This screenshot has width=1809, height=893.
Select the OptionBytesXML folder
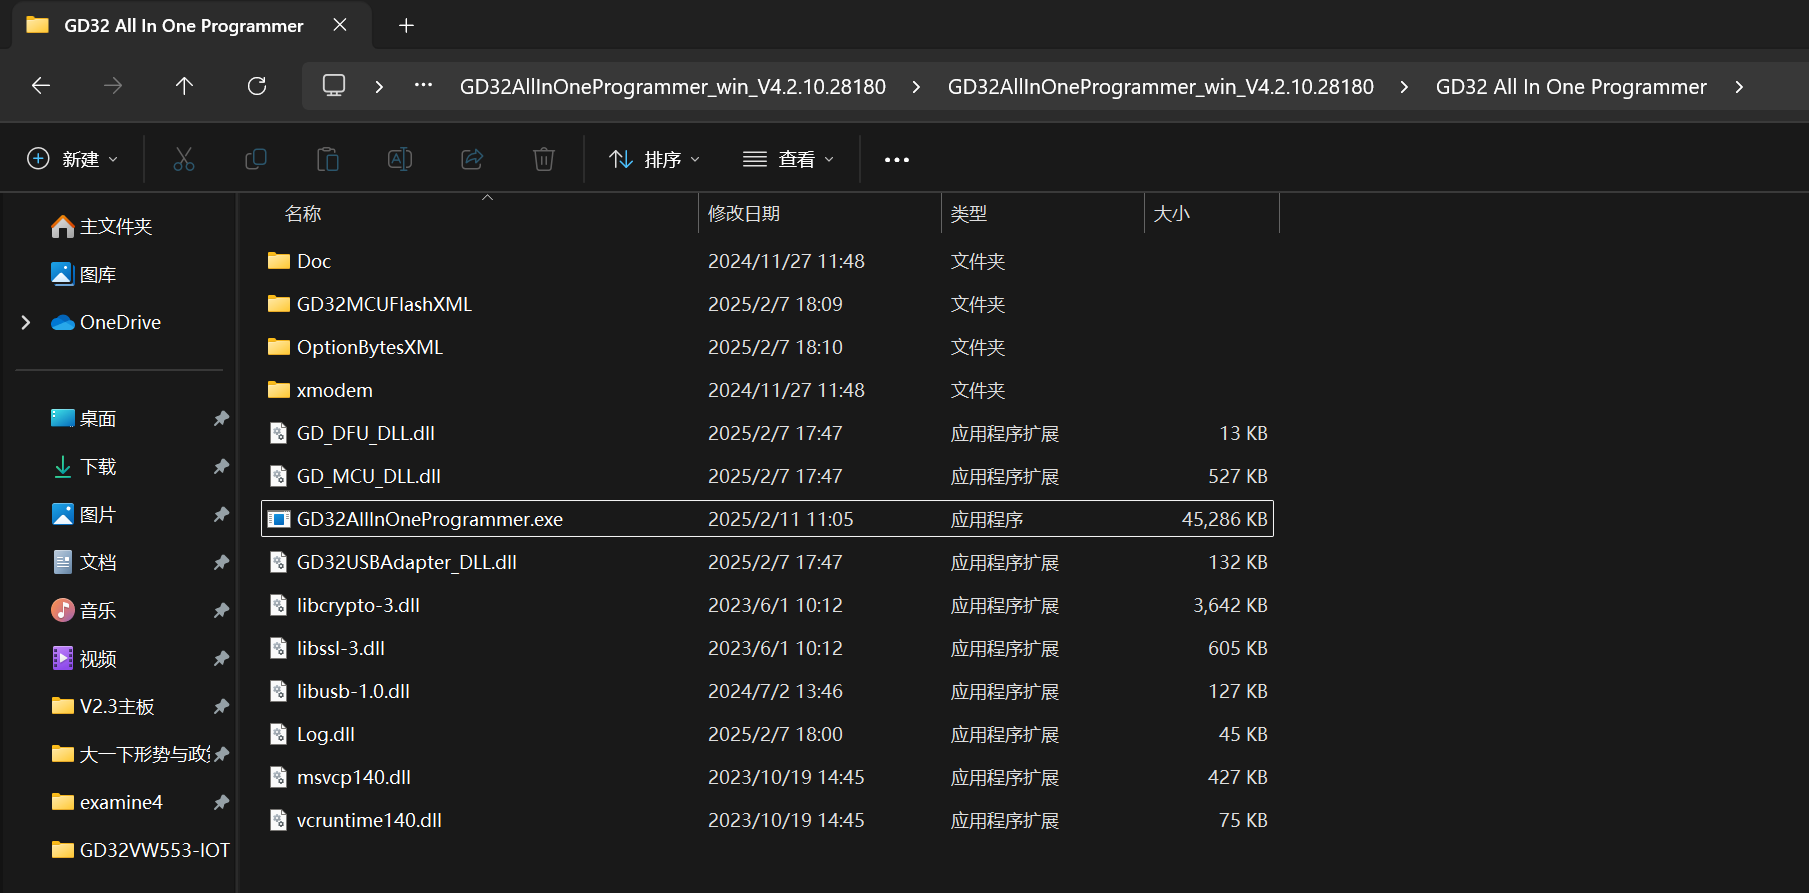coord(767,347)
